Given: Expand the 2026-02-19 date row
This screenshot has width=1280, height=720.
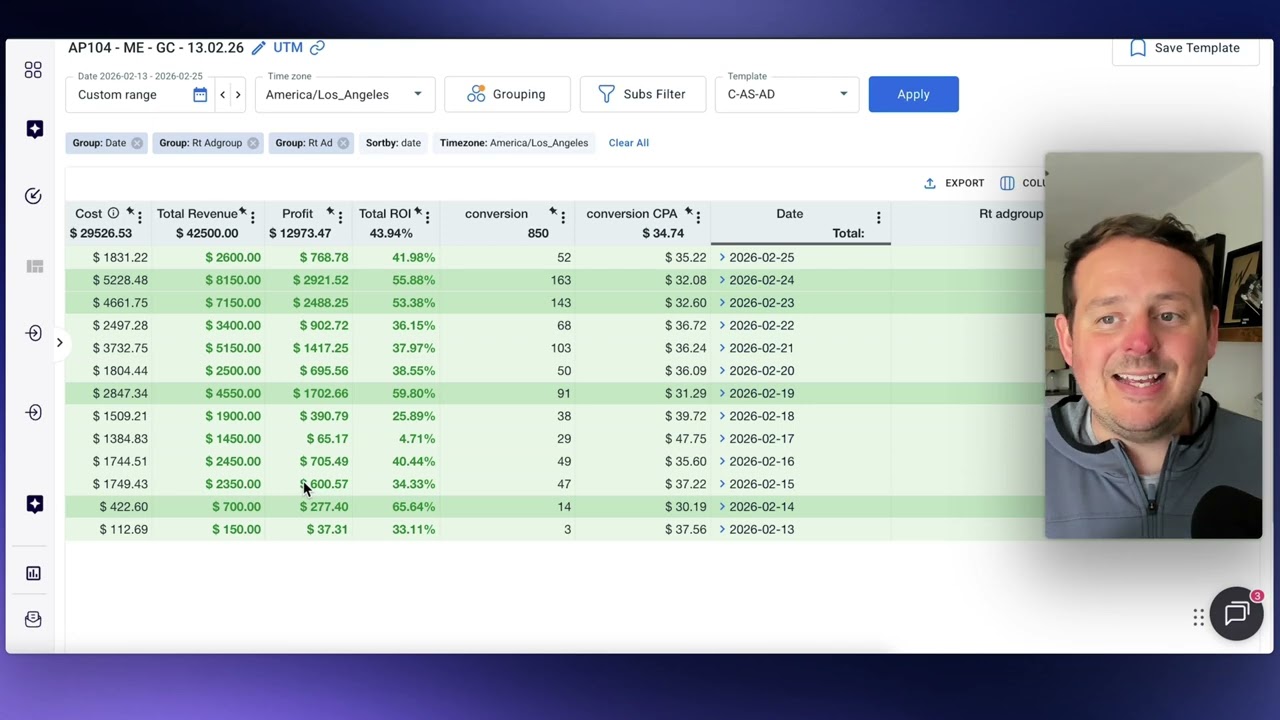Looking at the screenshot, I should pyautogui.click(x=722, y=393).
